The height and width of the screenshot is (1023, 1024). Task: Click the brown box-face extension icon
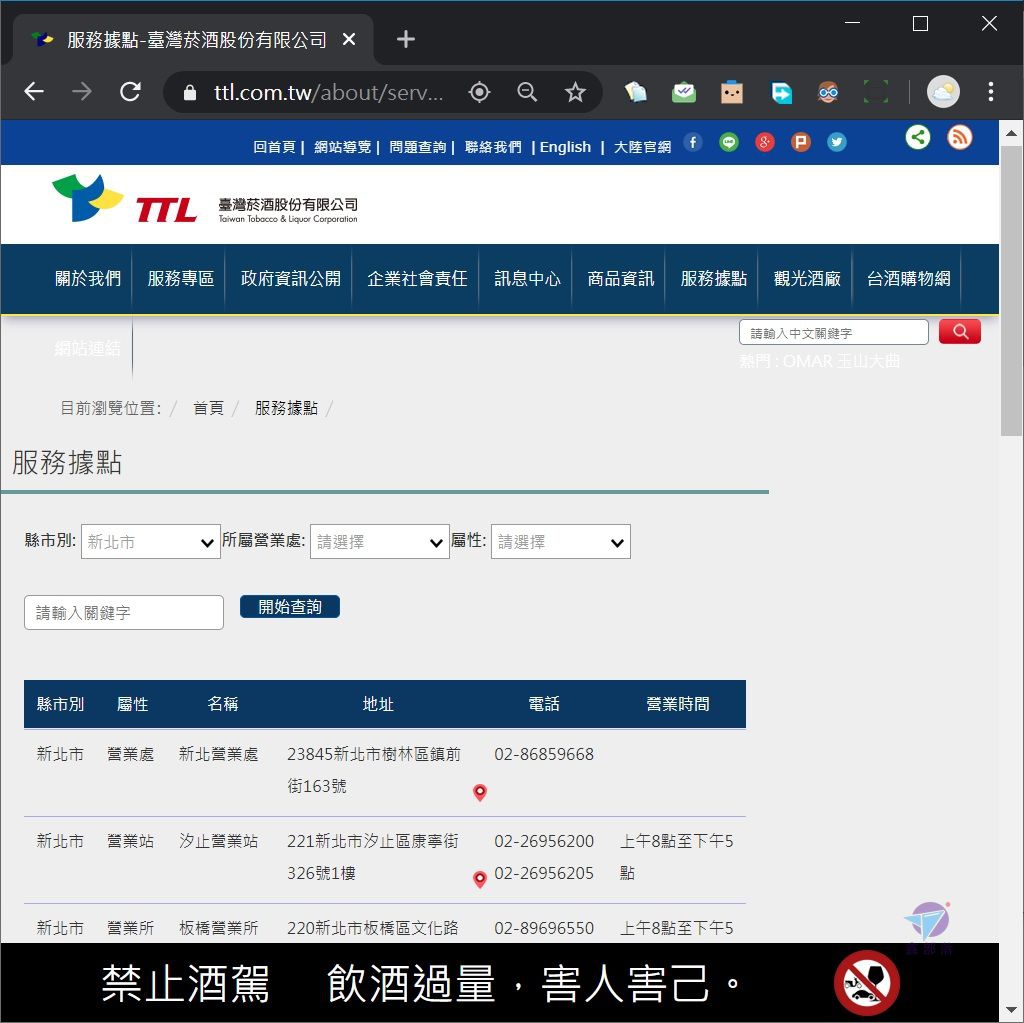tap(731, 91)
